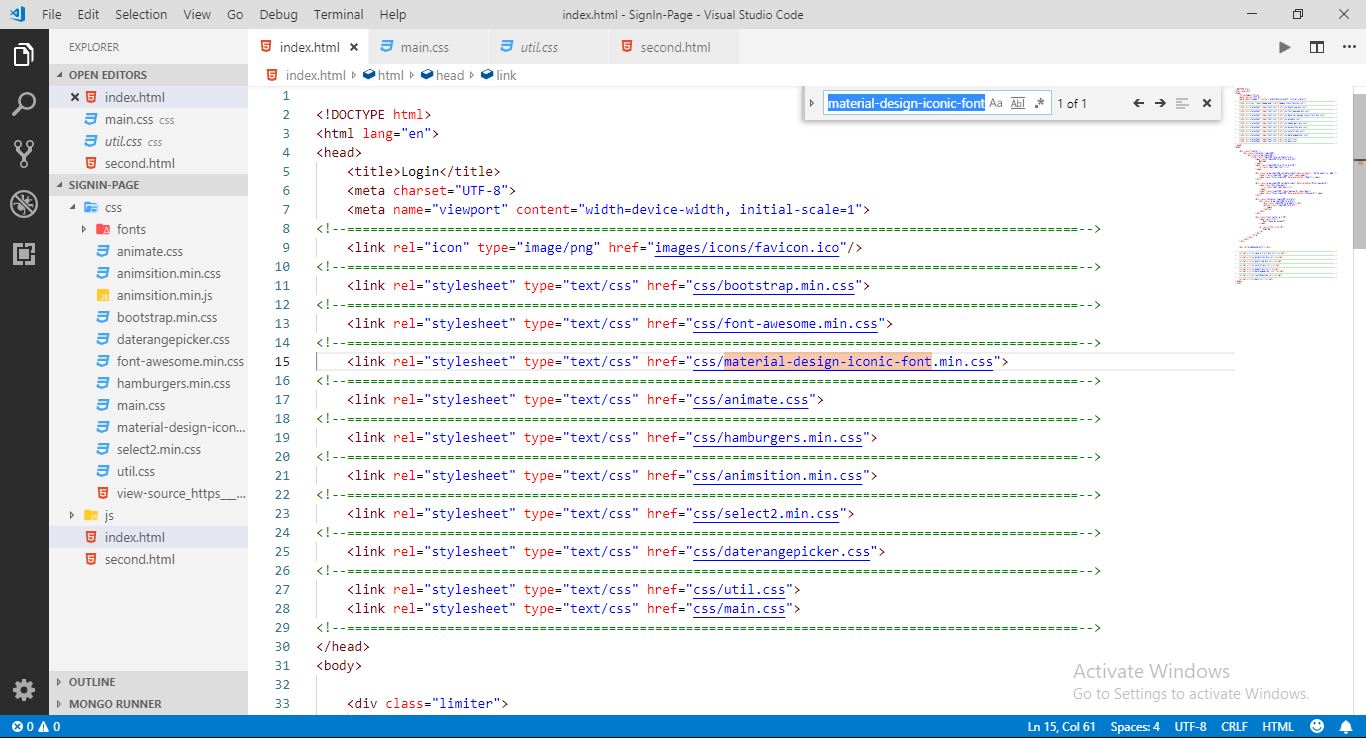Toggle Find in selection

click(x=1182, y=103)
